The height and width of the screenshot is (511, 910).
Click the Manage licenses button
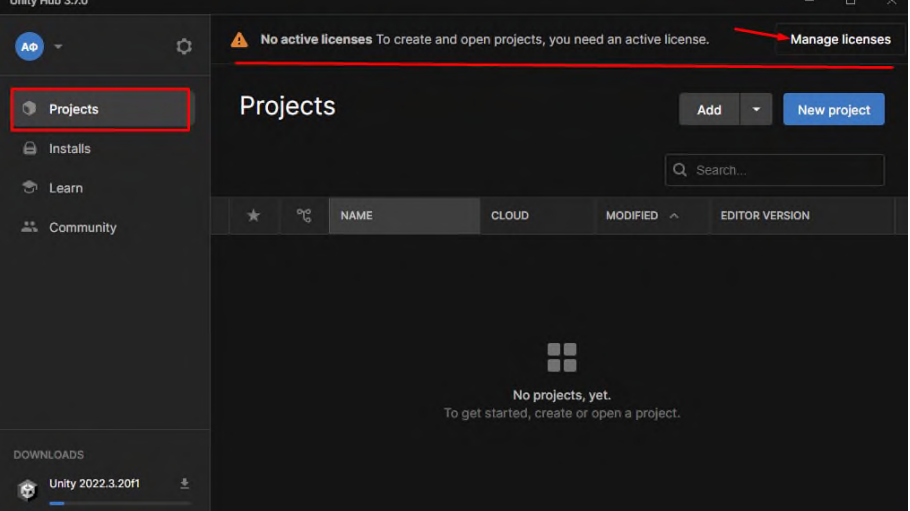[840, 39]
